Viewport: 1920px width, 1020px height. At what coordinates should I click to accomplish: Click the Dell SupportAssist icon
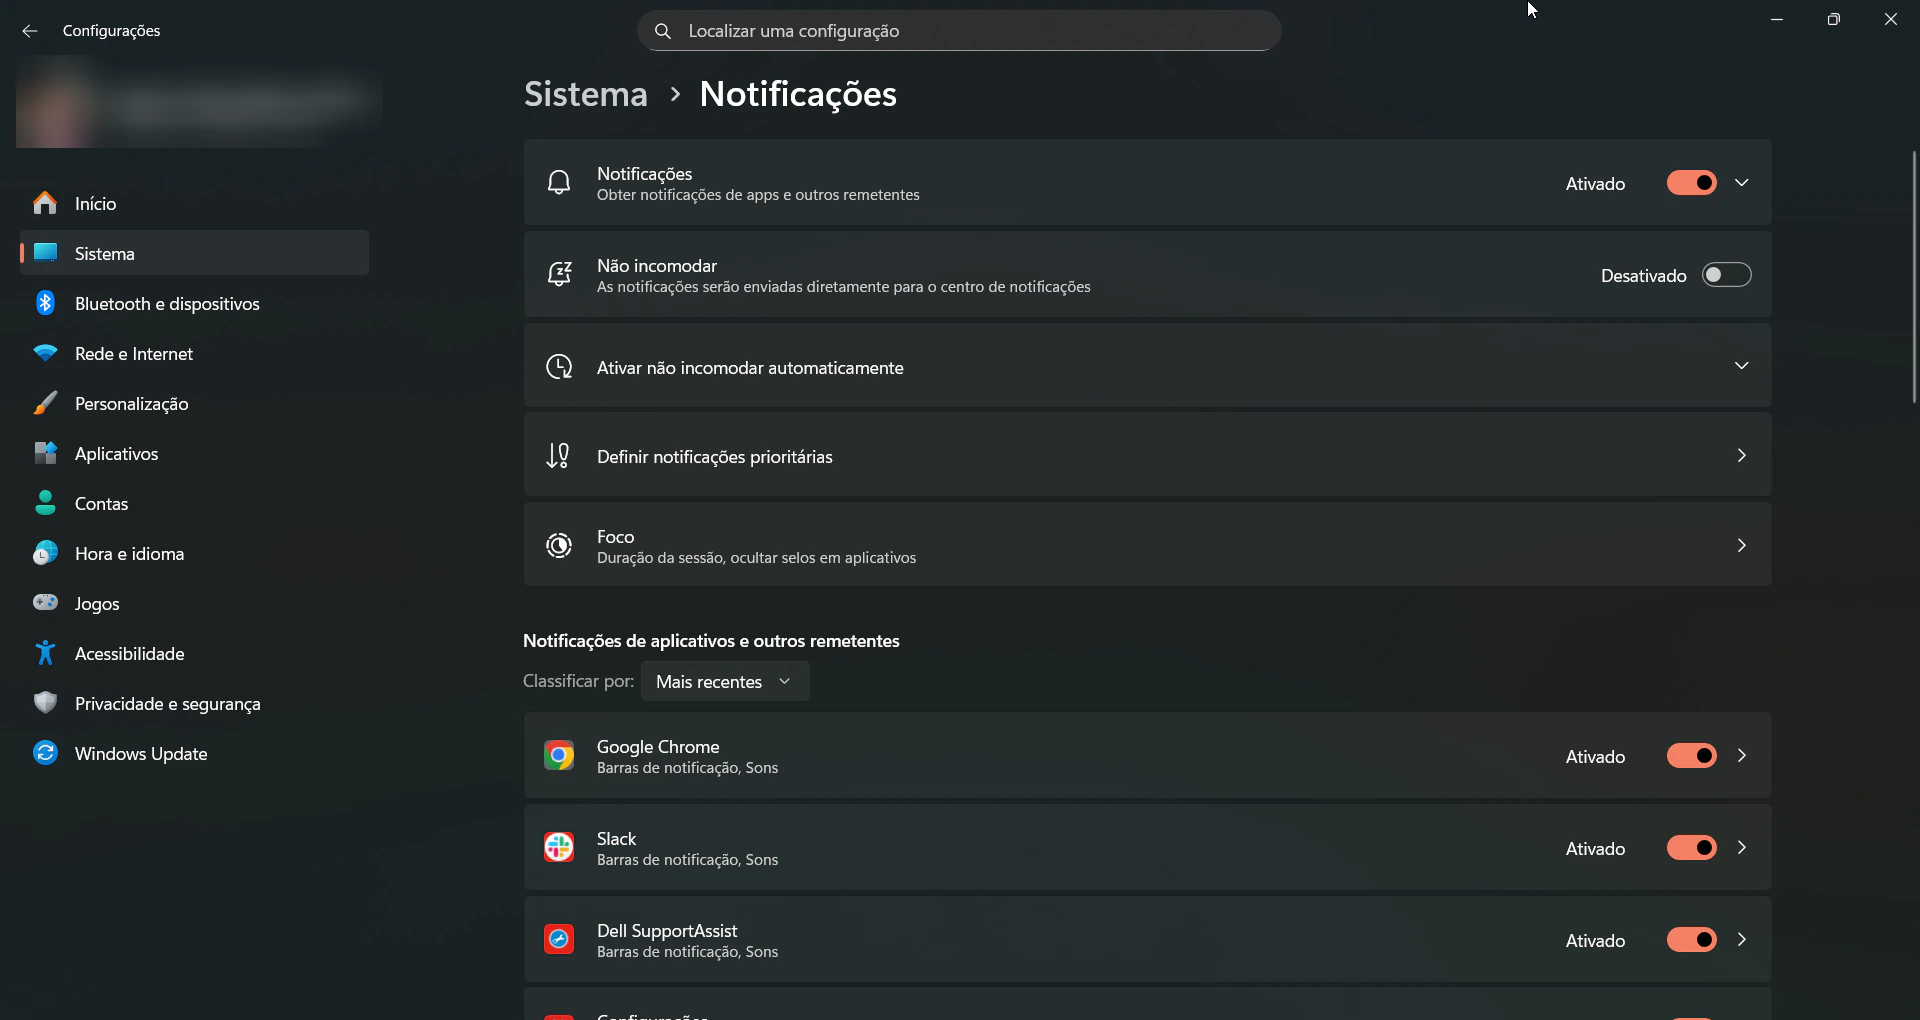559,939
